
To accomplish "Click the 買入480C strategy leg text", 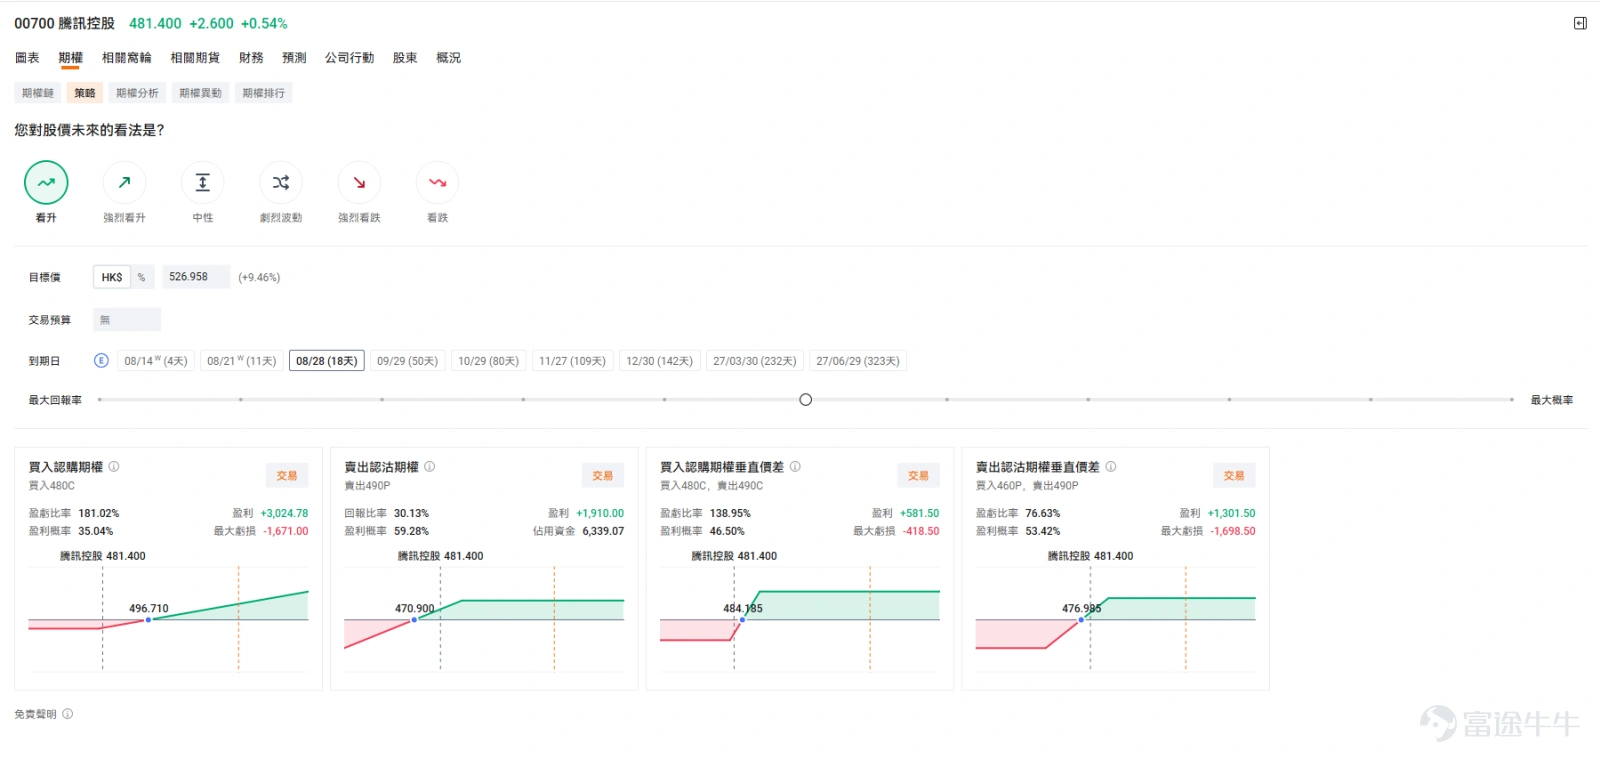I will (52, 486).
